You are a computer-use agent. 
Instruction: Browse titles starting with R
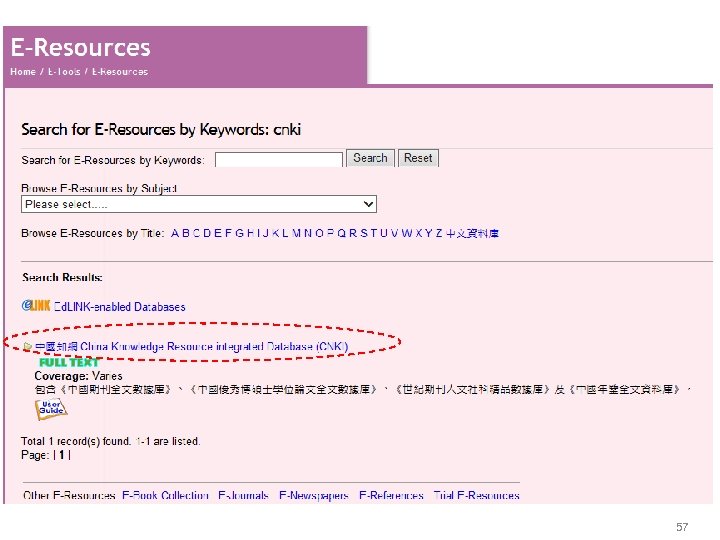tap(353, 233)
